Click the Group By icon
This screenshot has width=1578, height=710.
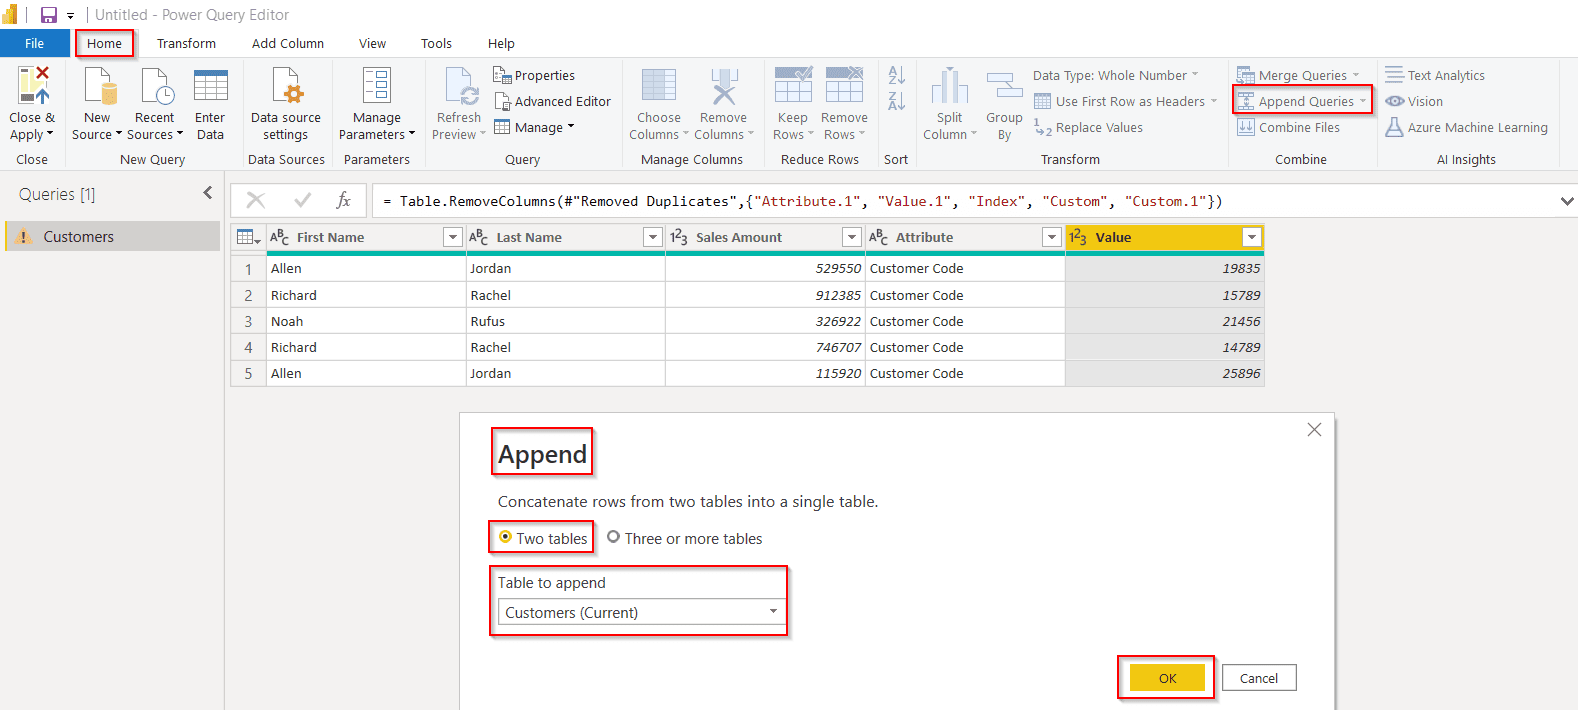pyautogui.click(x=1004, y=86)
